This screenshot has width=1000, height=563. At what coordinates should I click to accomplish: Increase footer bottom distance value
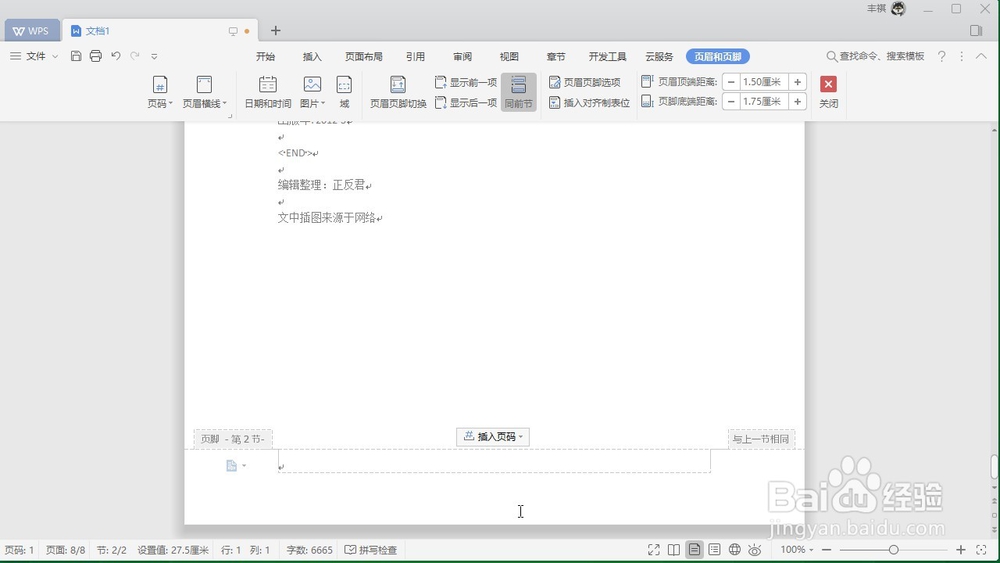pyautogui.click(x=797, y=101)
